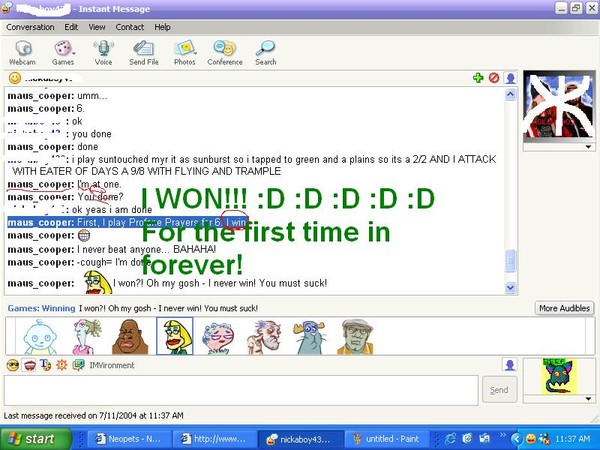Click the More Audibles button
This screenshot has width=600, height=450.
pos(562,308)
